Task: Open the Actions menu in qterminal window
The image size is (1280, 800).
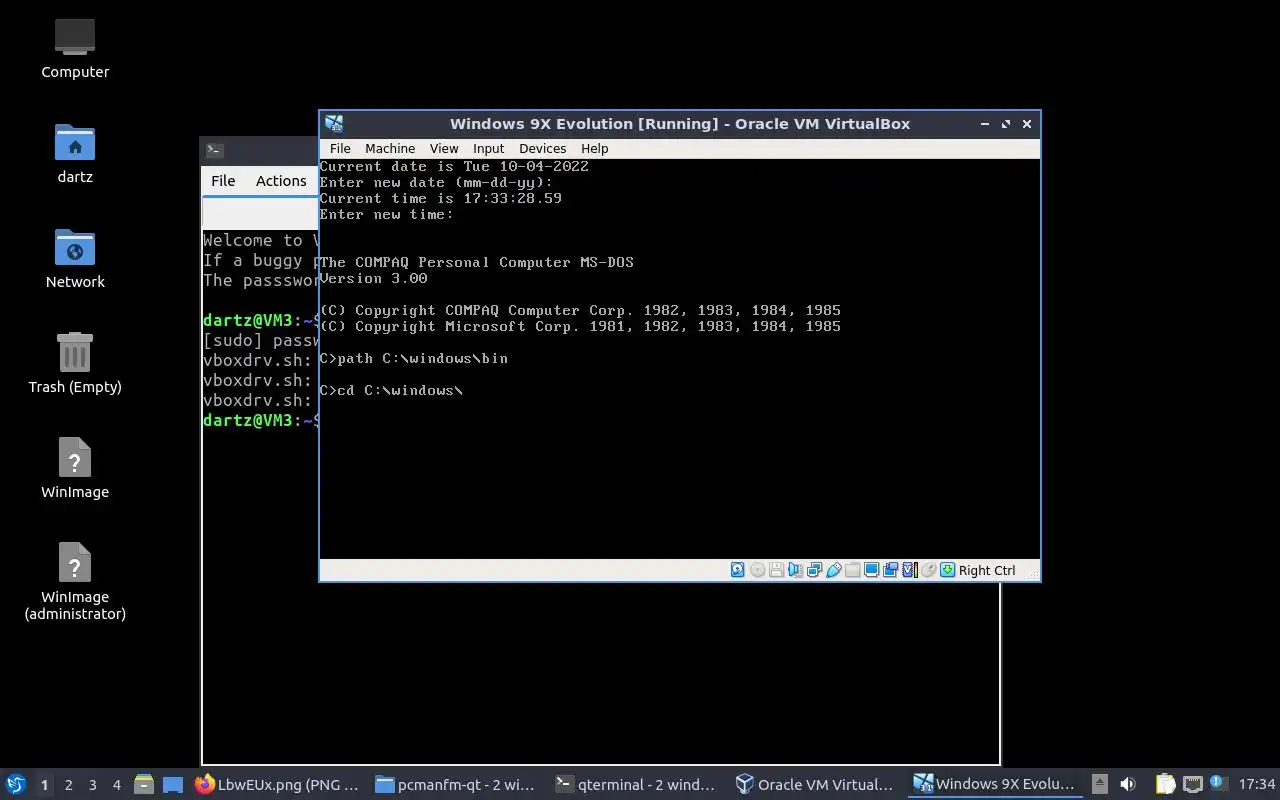Action: 281,180
